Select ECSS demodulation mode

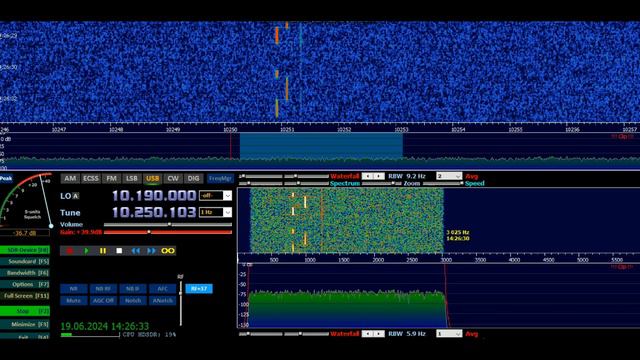[x=91, y=178]
